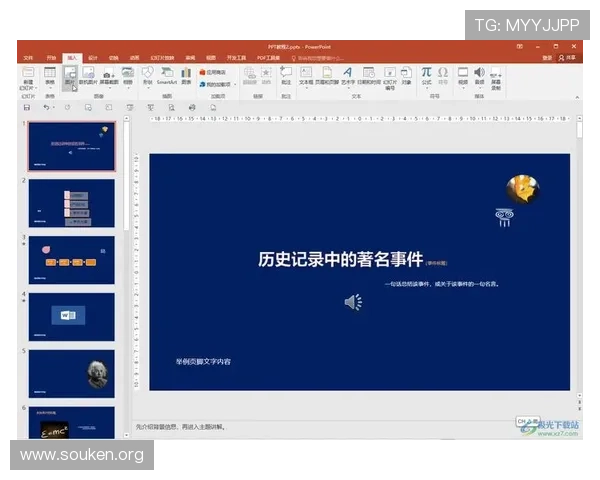Insert 幻灯片编号 slide number
Viewport: 600px width, 480px height.
pos(390,78)
